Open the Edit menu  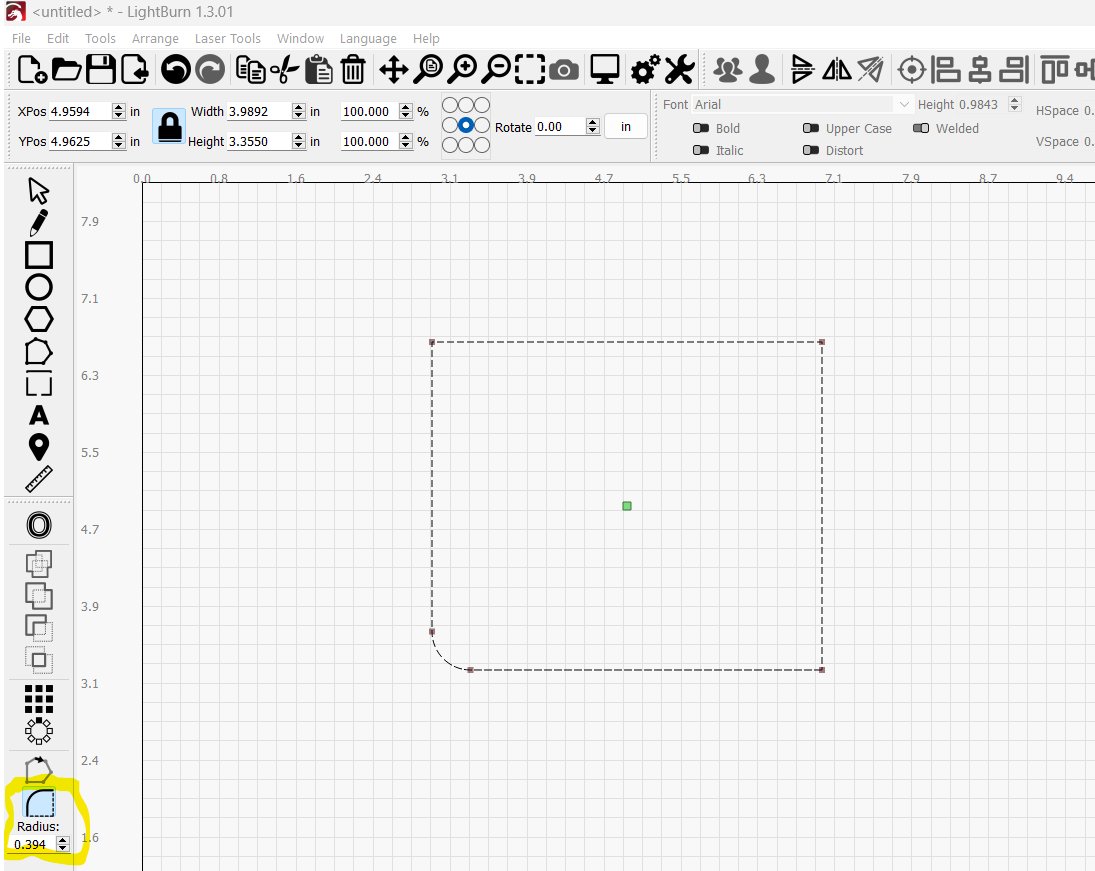pos(58,38)
